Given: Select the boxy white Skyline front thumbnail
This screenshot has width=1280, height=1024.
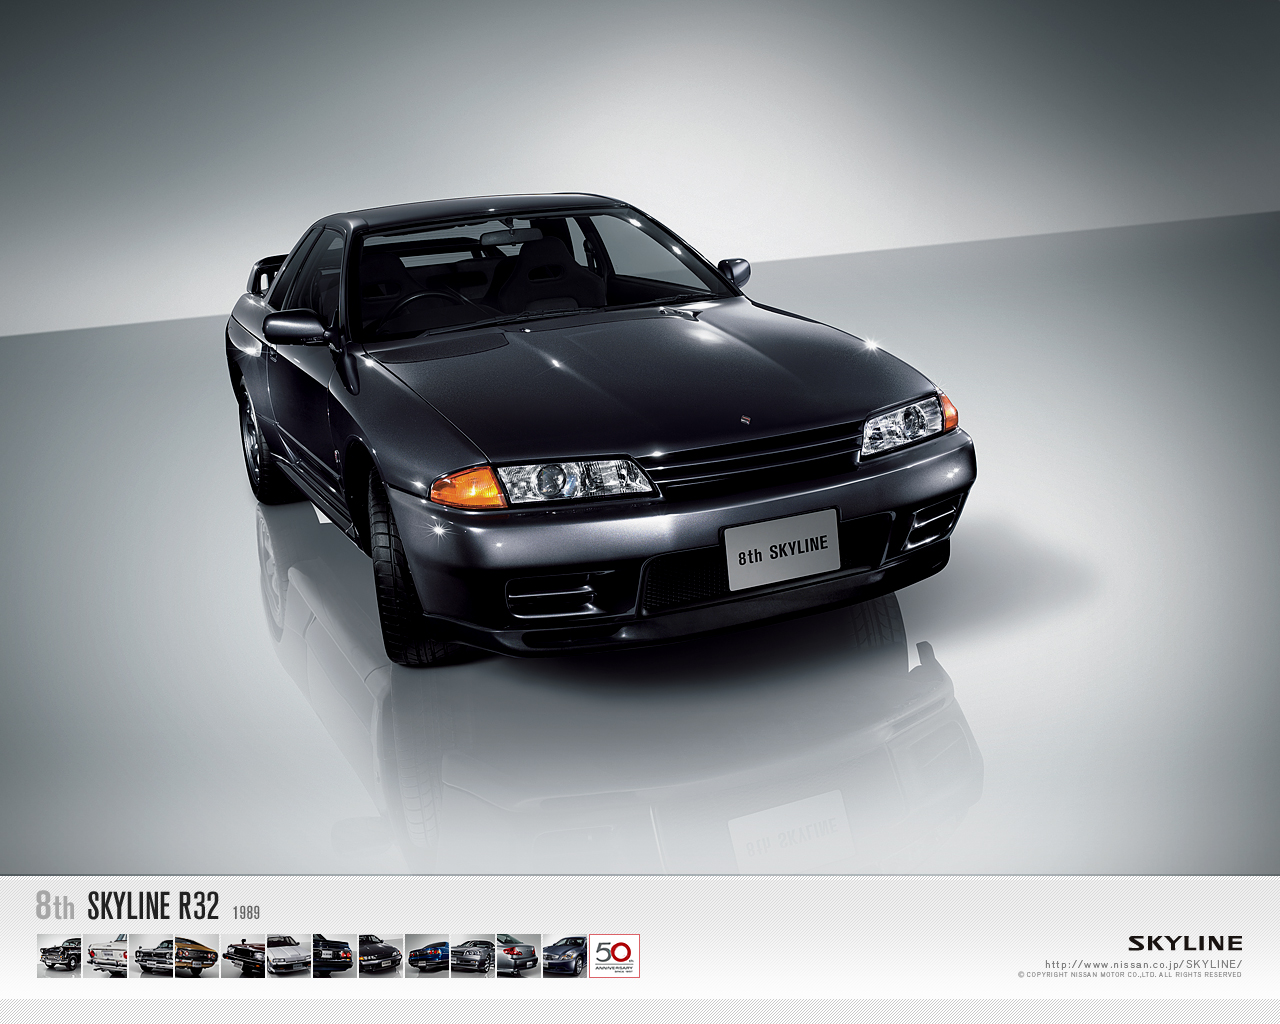Looking at the screenshot, I should [x=289, y=956].
